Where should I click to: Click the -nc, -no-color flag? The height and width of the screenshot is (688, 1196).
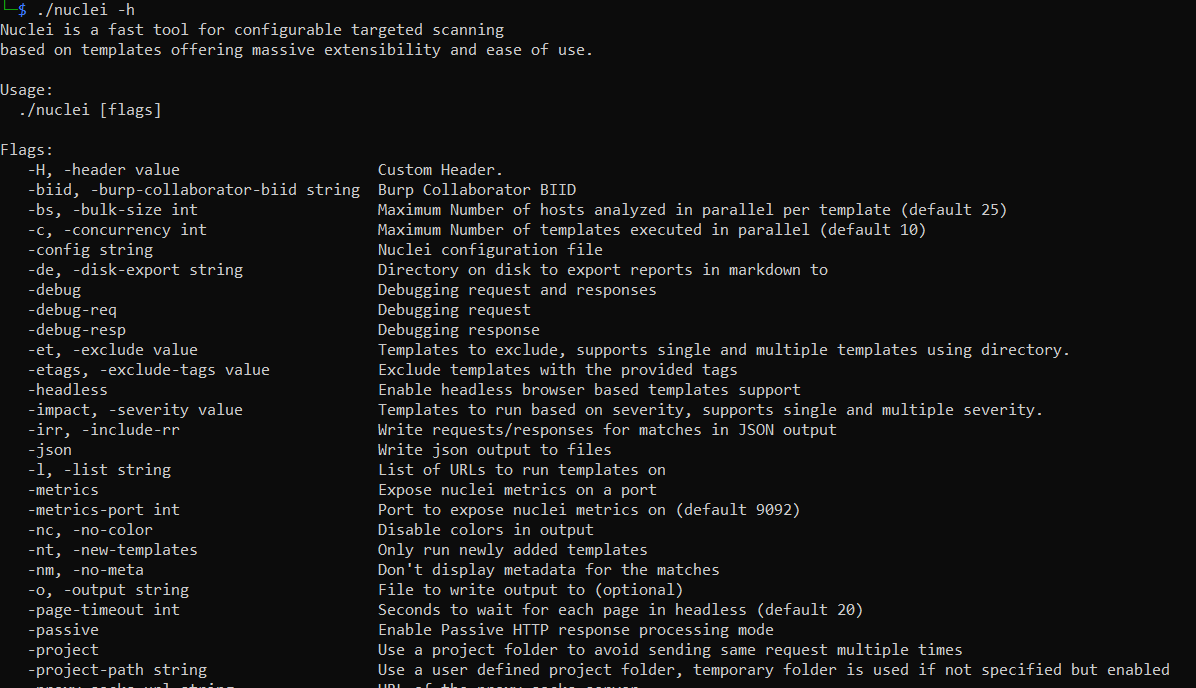[91, 530]
